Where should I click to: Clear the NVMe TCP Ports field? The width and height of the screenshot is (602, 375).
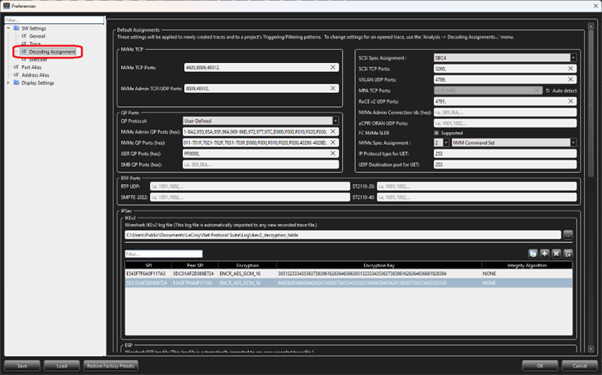pyautogui.click(x=333, y=67)
